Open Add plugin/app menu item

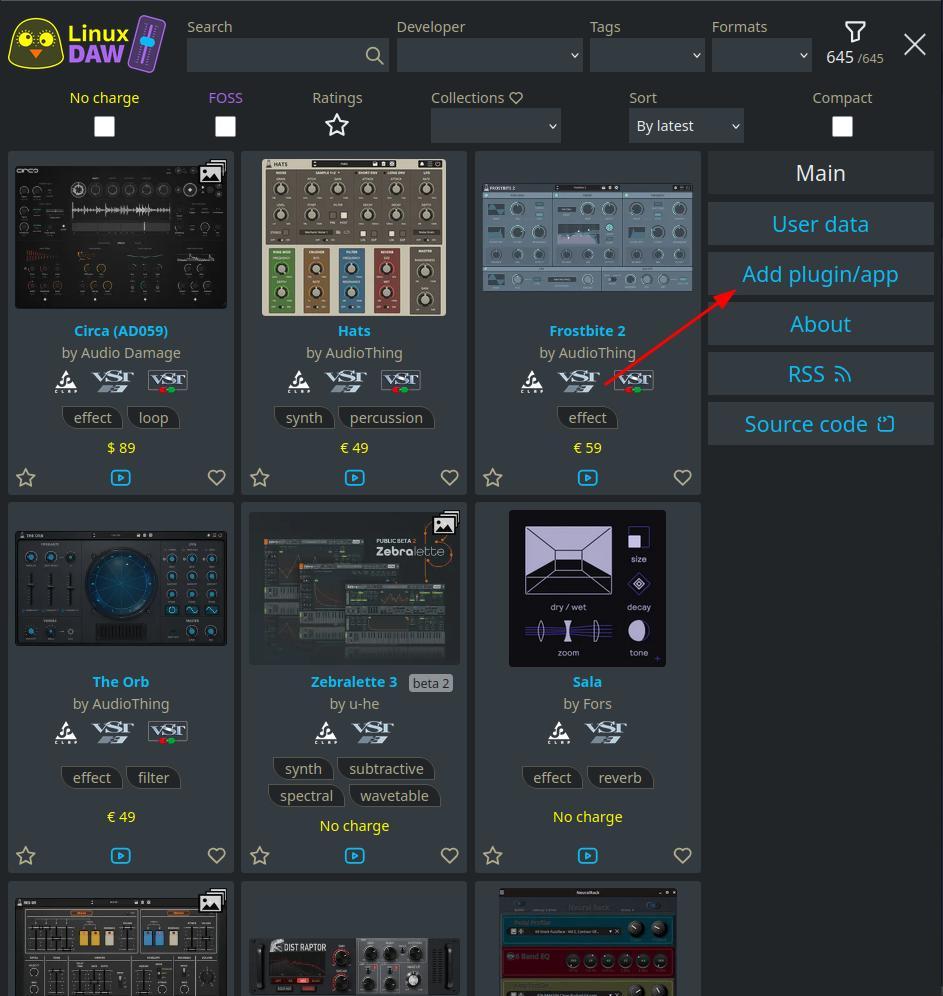tap(820, 274)
